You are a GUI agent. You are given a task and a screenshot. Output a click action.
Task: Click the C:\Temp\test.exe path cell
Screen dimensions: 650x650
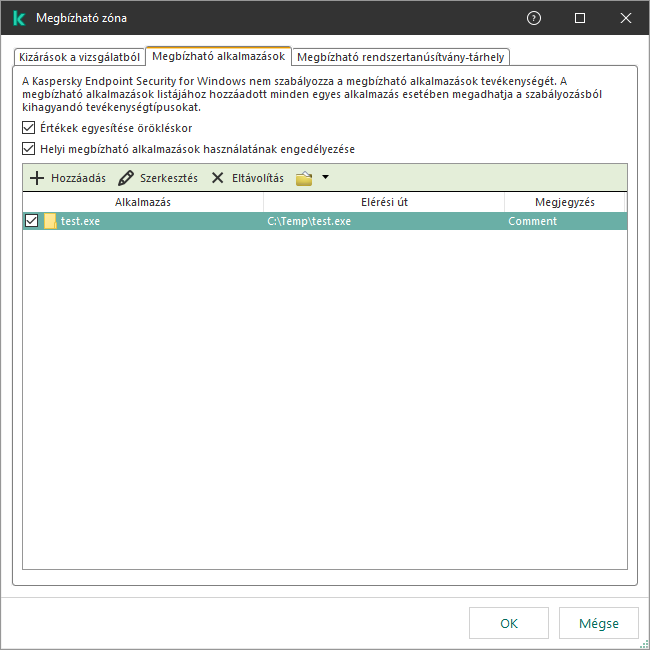click(309, 221)
